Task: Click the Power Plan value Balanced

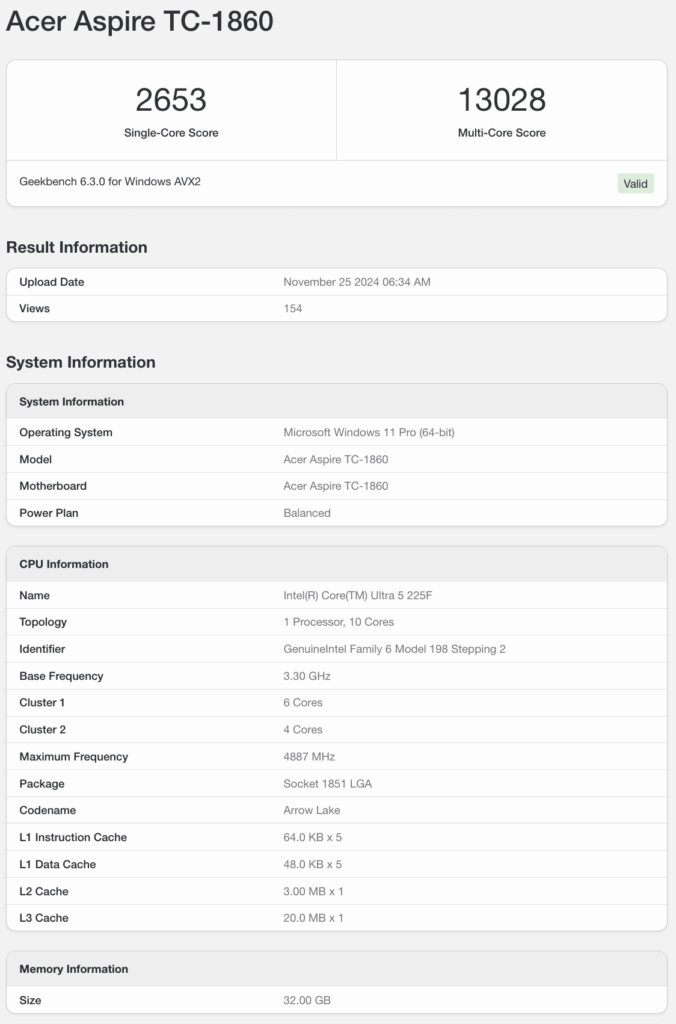Action: 307,513
